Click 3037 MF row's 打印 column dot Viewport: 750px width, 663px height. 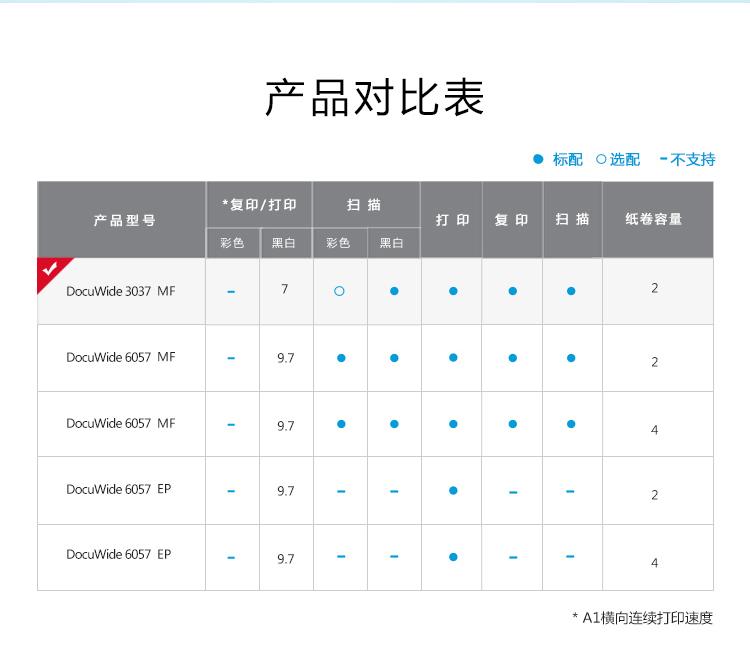453,291
